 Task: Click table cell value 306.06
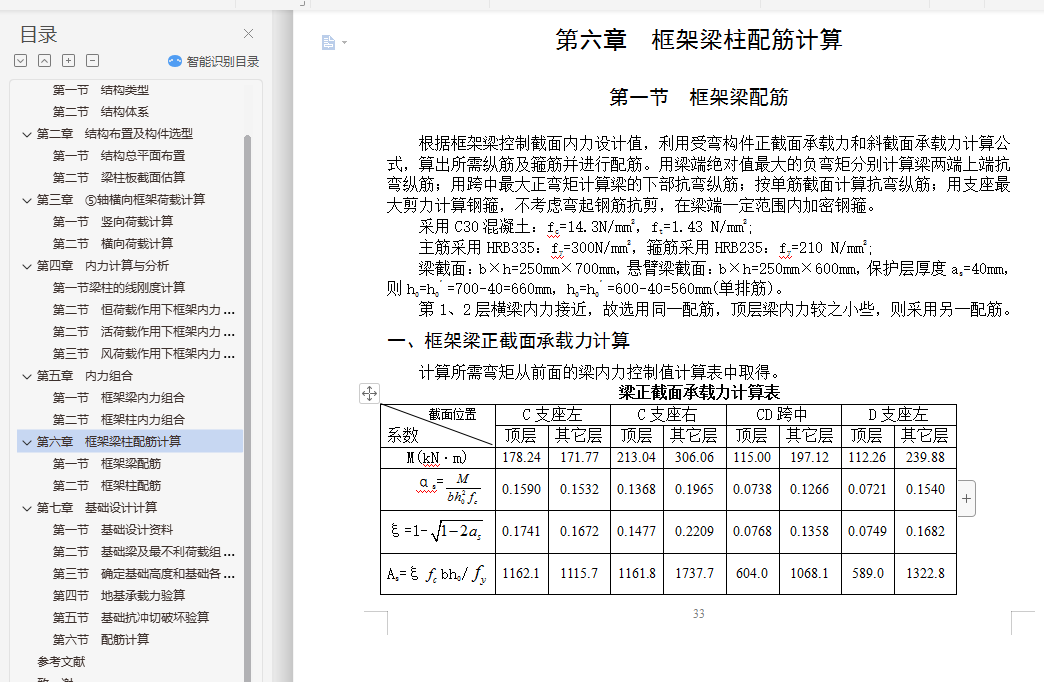(694, 458)
